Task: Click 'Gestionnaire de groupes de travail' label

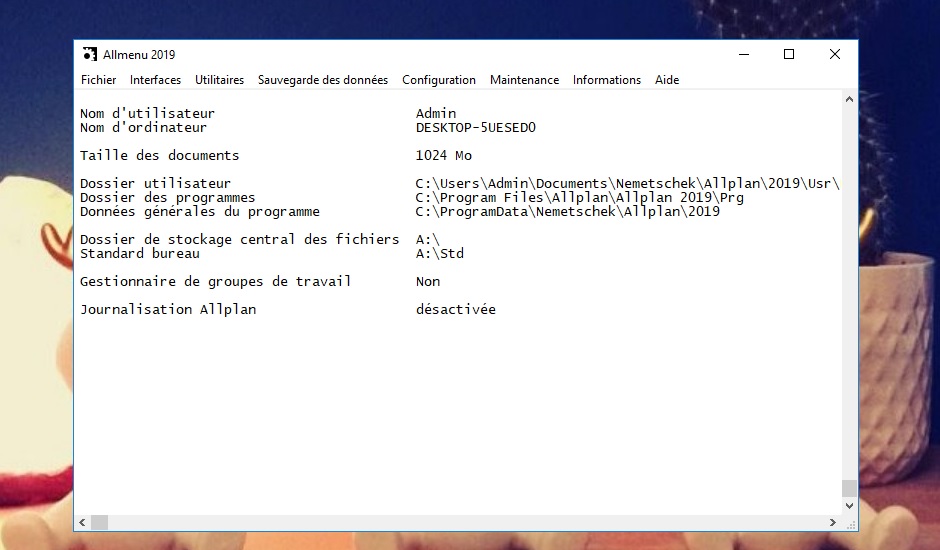Action: [215, 281]
